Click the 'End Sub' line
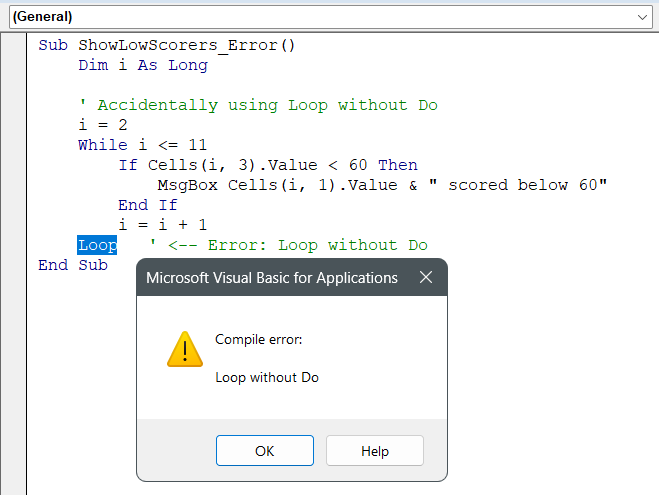 (x=73, y=265)
